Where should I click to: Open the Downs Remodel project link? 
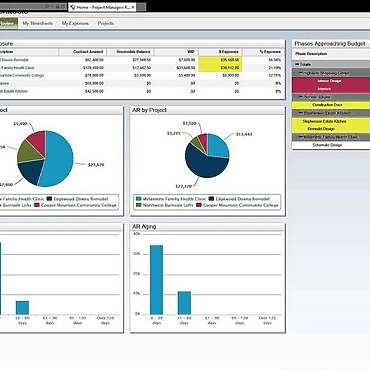[15, 60]
